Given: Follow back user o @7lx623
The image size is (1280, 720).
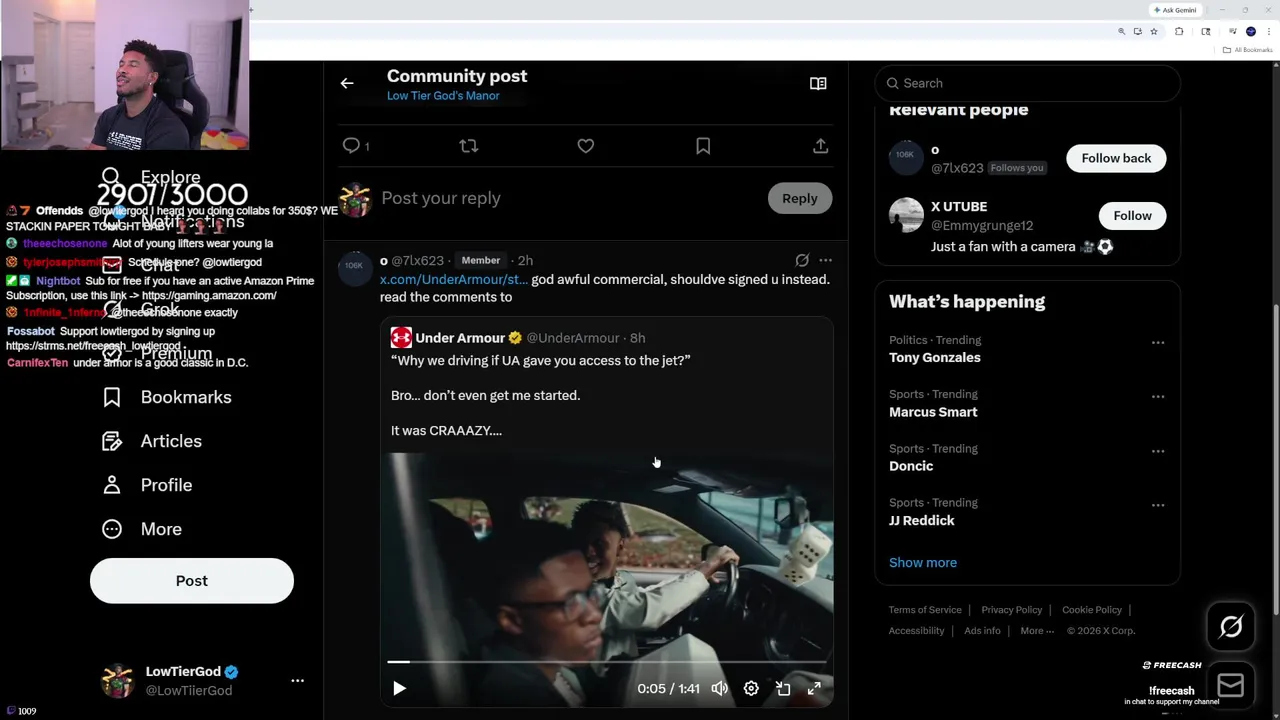Looking at the screenshot, I should 1116,158.
